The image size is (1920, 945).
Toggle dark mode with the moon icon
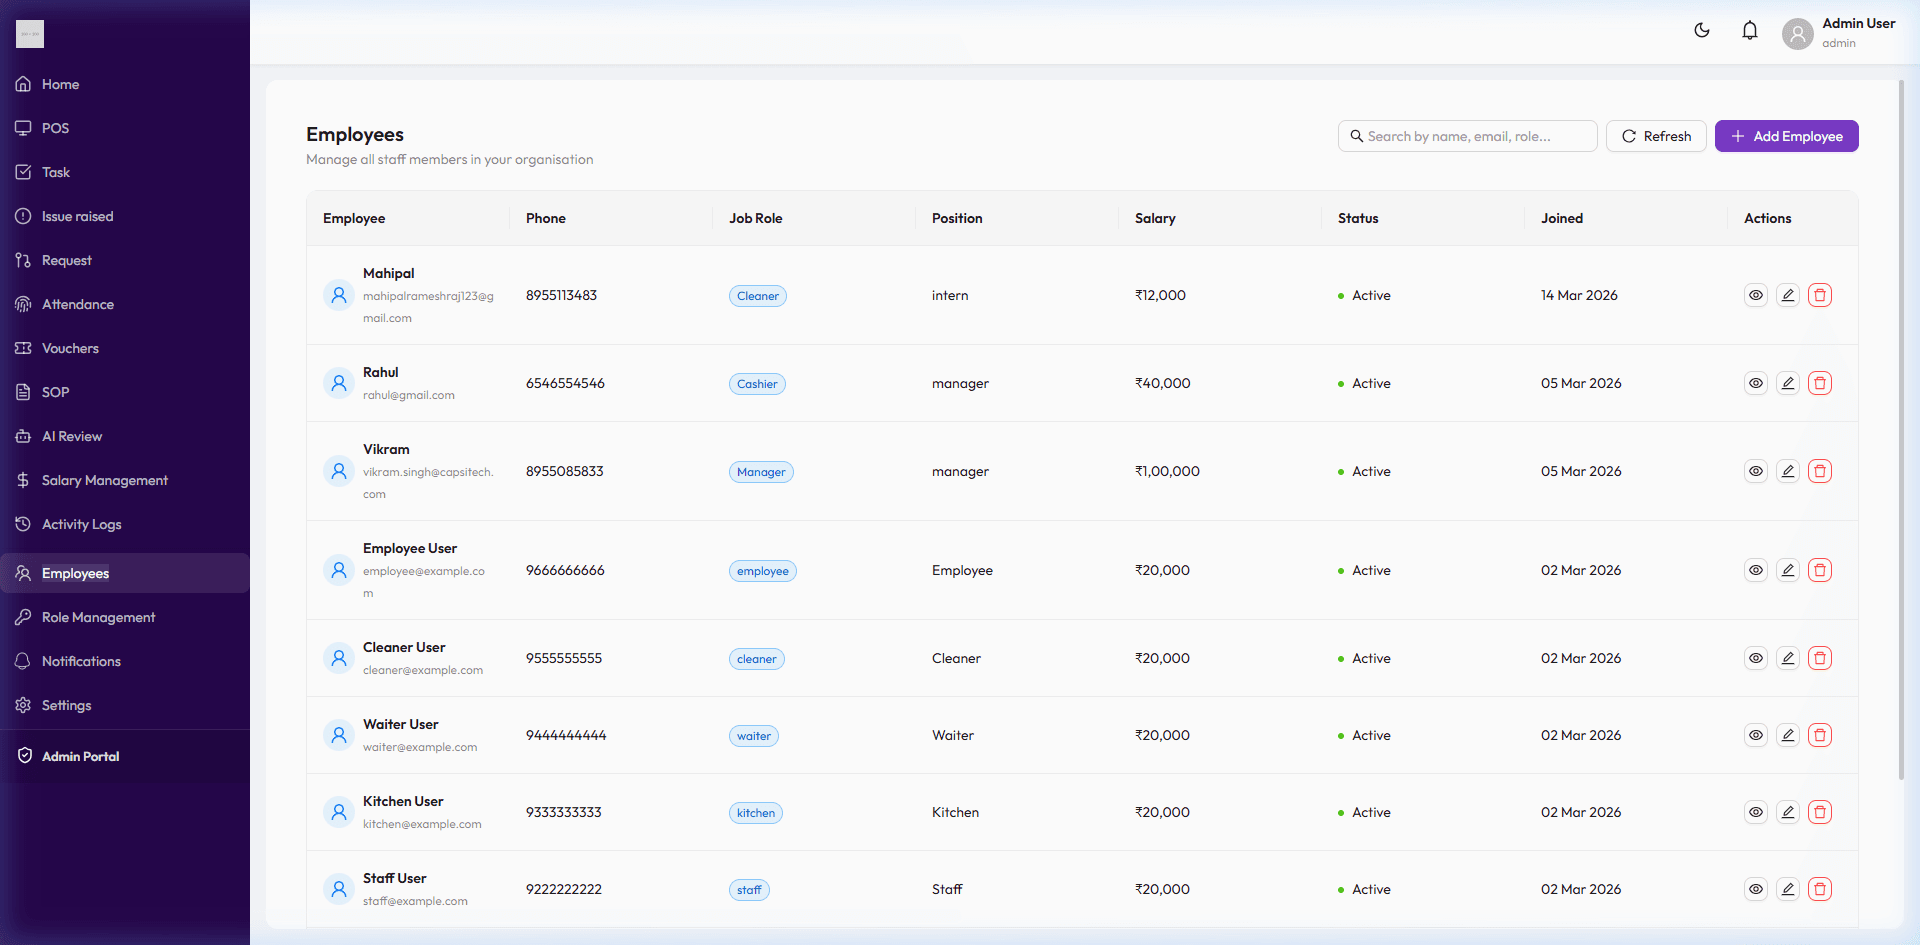click(1701, 31)
